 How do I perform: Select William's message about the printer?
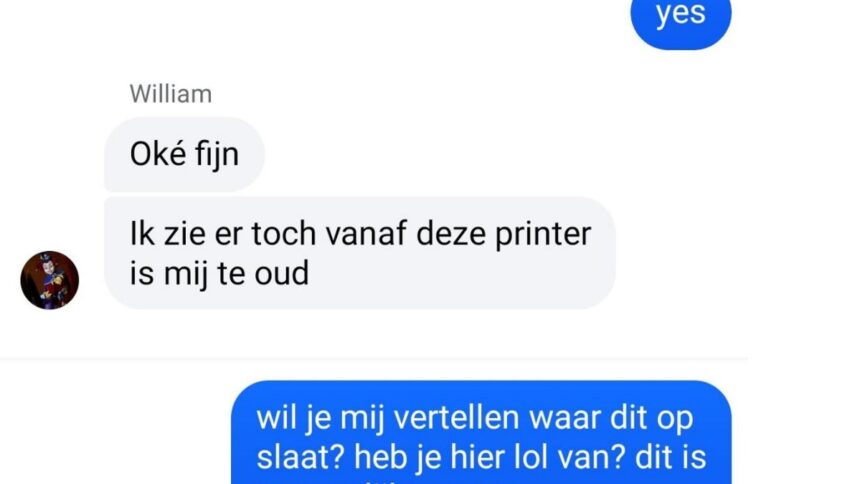(360, 253)
